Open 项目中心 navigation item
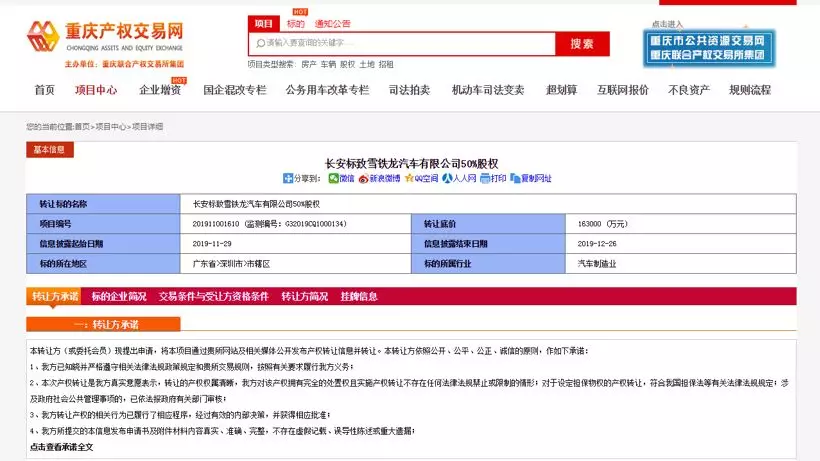The width and height of the screenshot is (820, 461). tap(96, 90)
